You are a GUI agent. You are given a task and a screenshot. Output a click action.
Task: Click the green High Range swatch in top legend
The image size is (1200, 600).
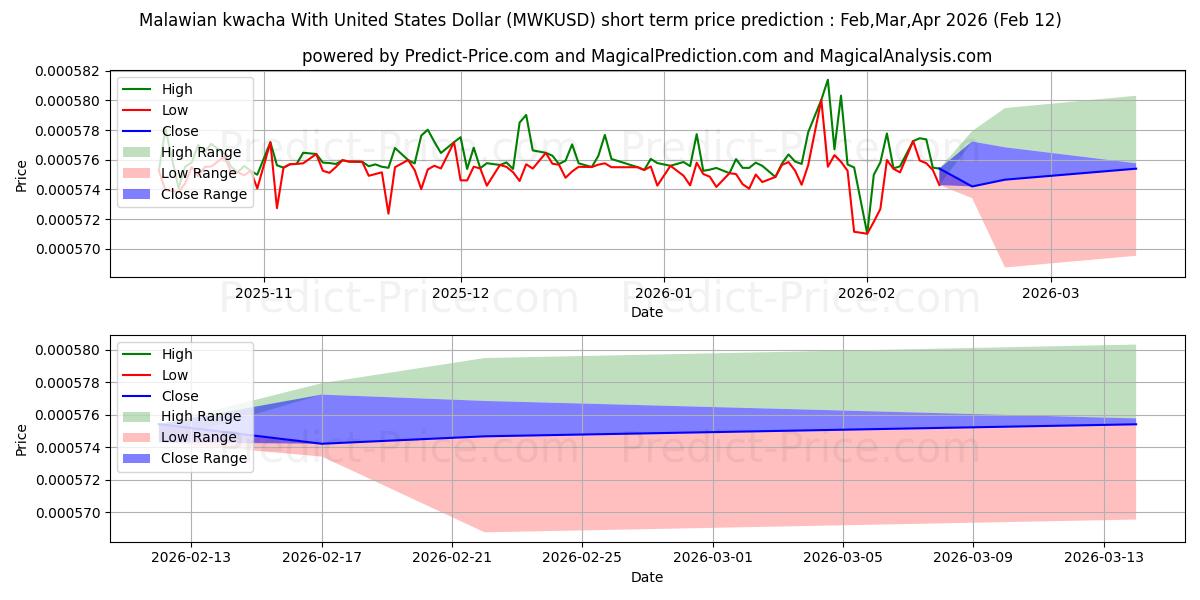[137, 152]
